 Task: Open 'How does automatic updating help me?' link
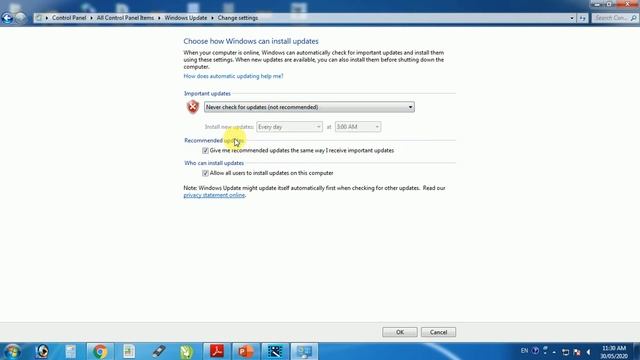pyautogui.click(x=233, y=76)
